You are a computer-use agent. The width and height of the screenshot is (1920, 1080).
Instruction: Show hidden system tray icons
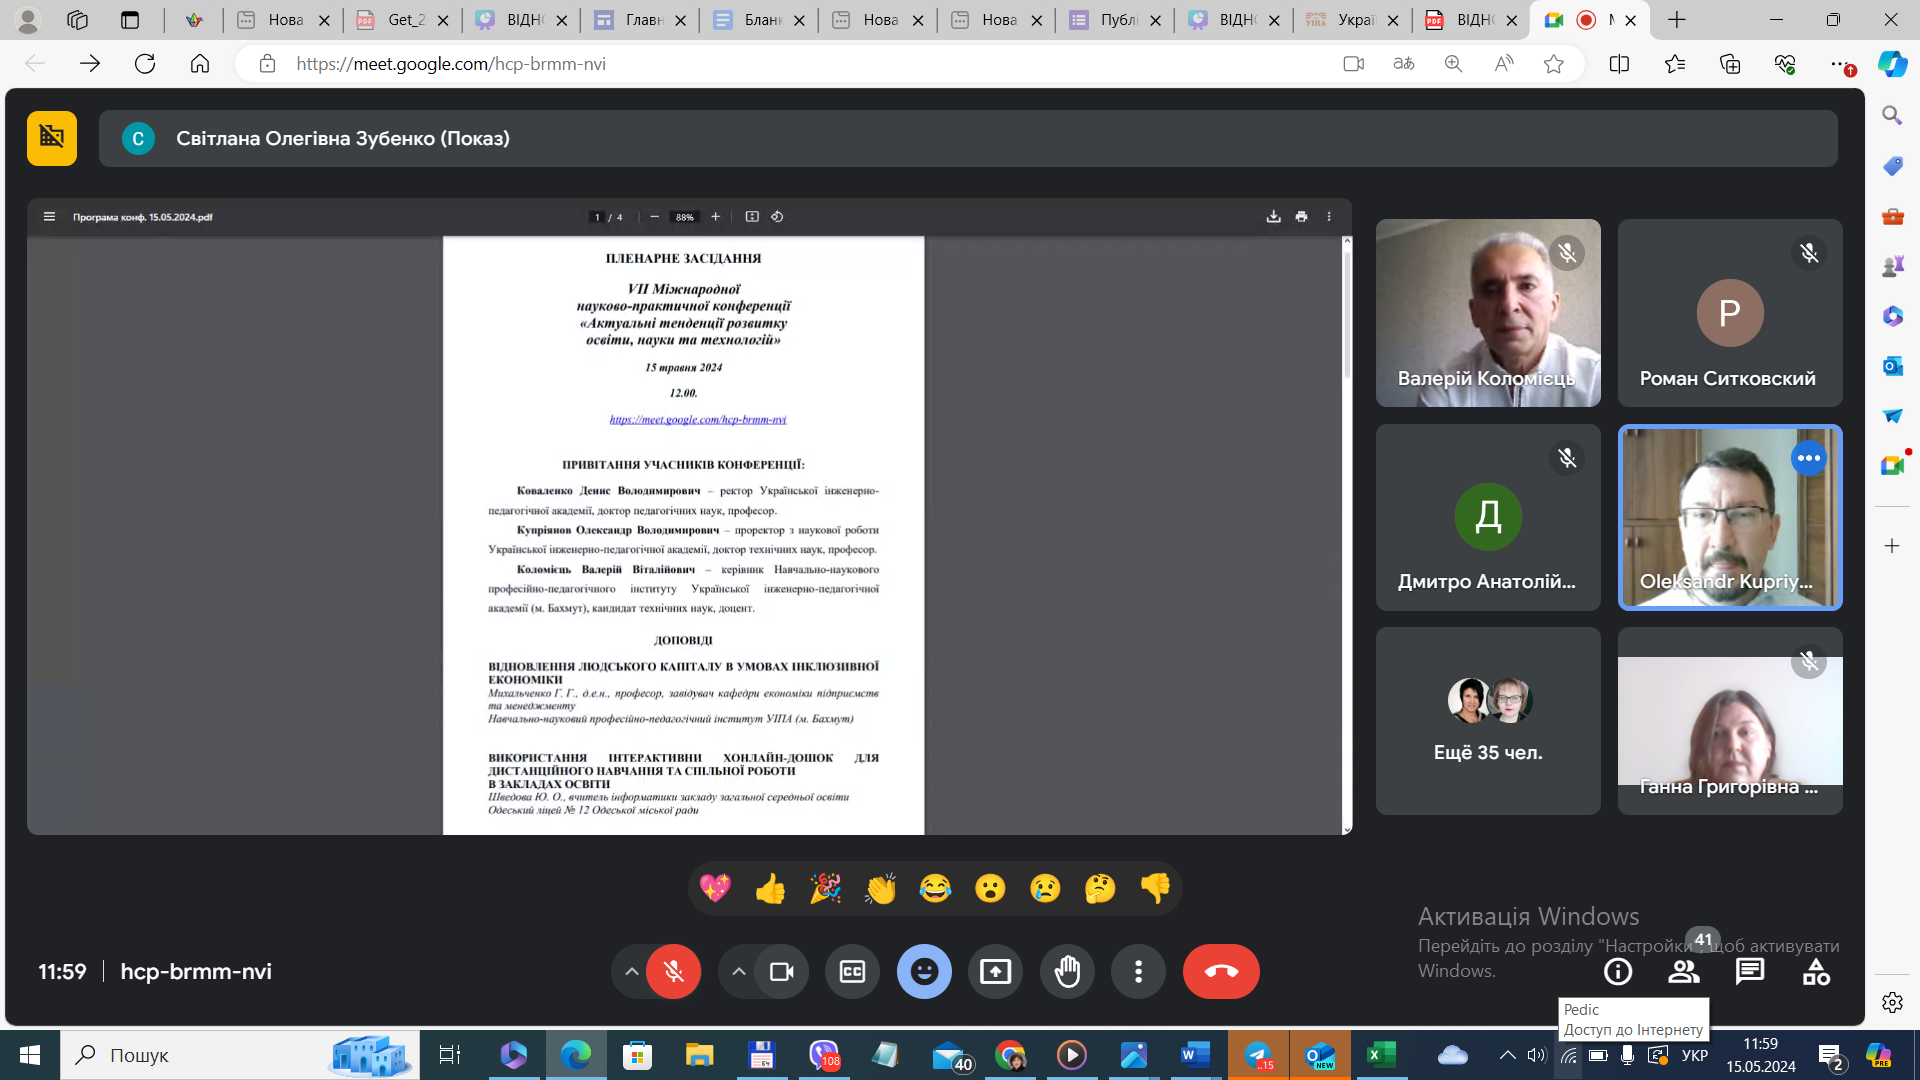tap(1507, 1055)
